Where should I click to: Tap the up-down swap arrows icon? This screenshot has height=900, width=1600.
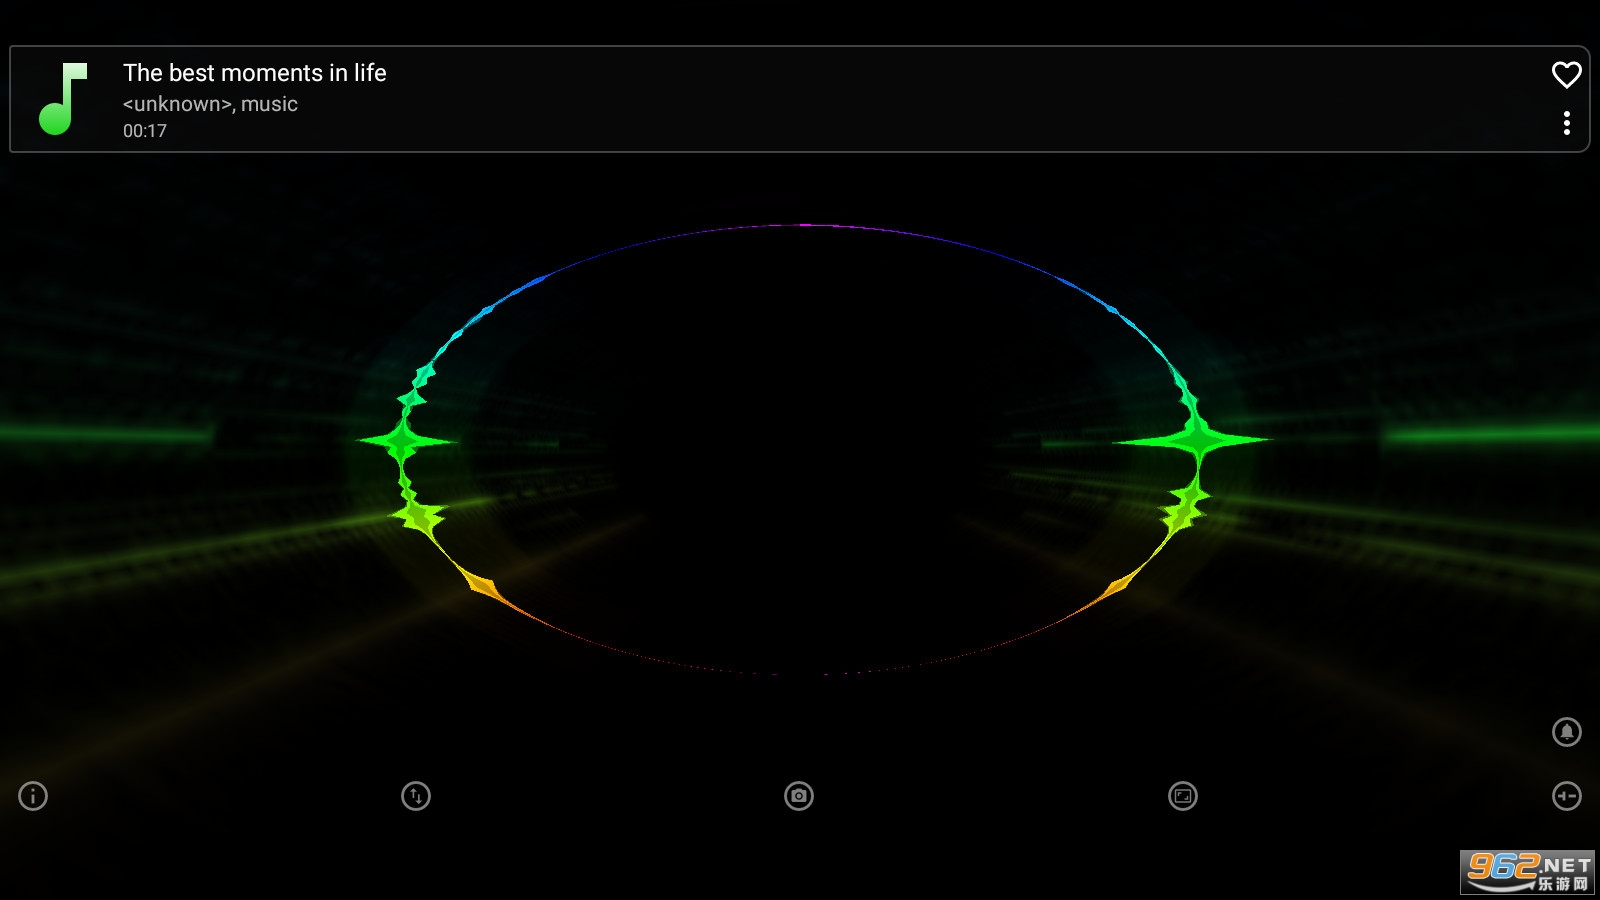click(416, 796)
